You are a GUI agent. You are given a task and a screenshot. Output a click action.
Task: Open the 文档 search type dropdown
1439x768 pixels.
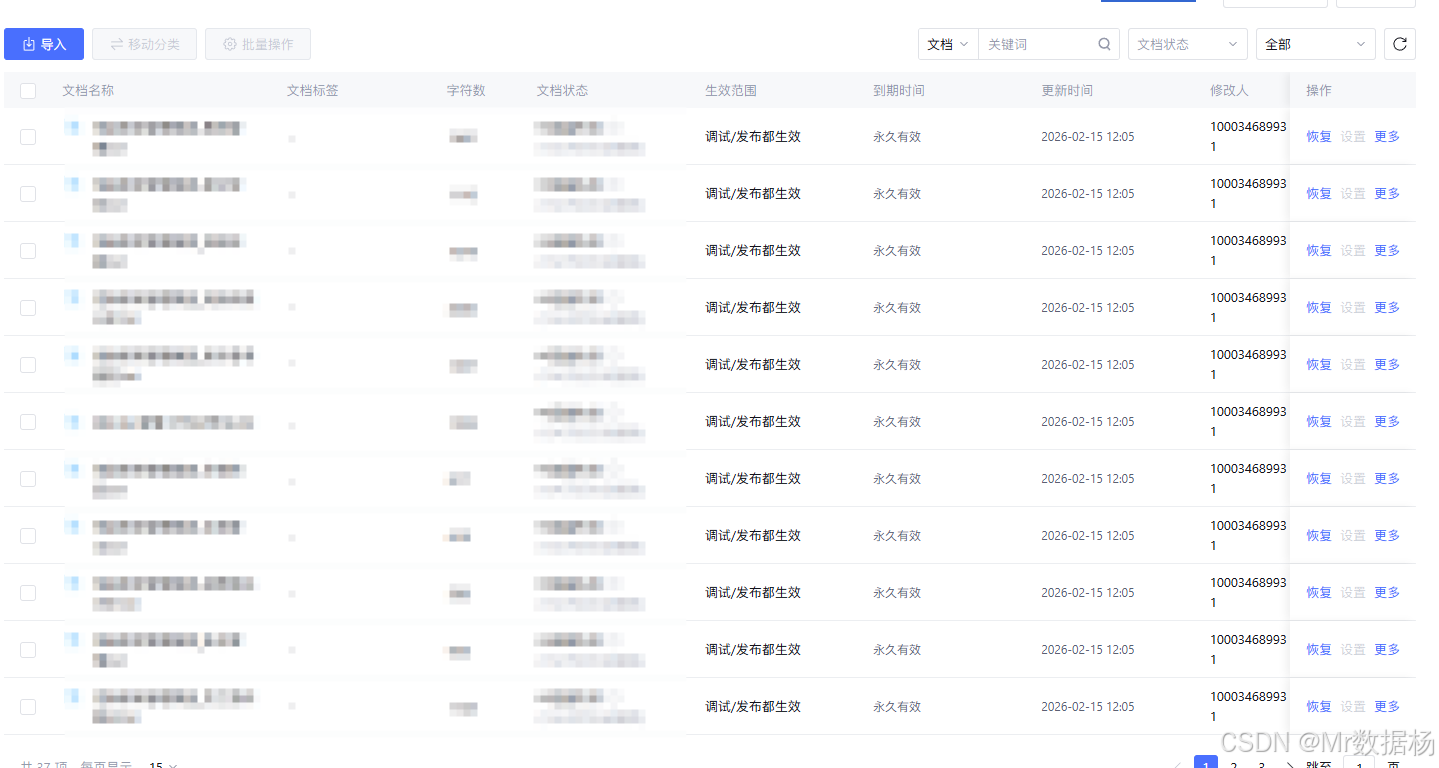(x=948, y=44)
